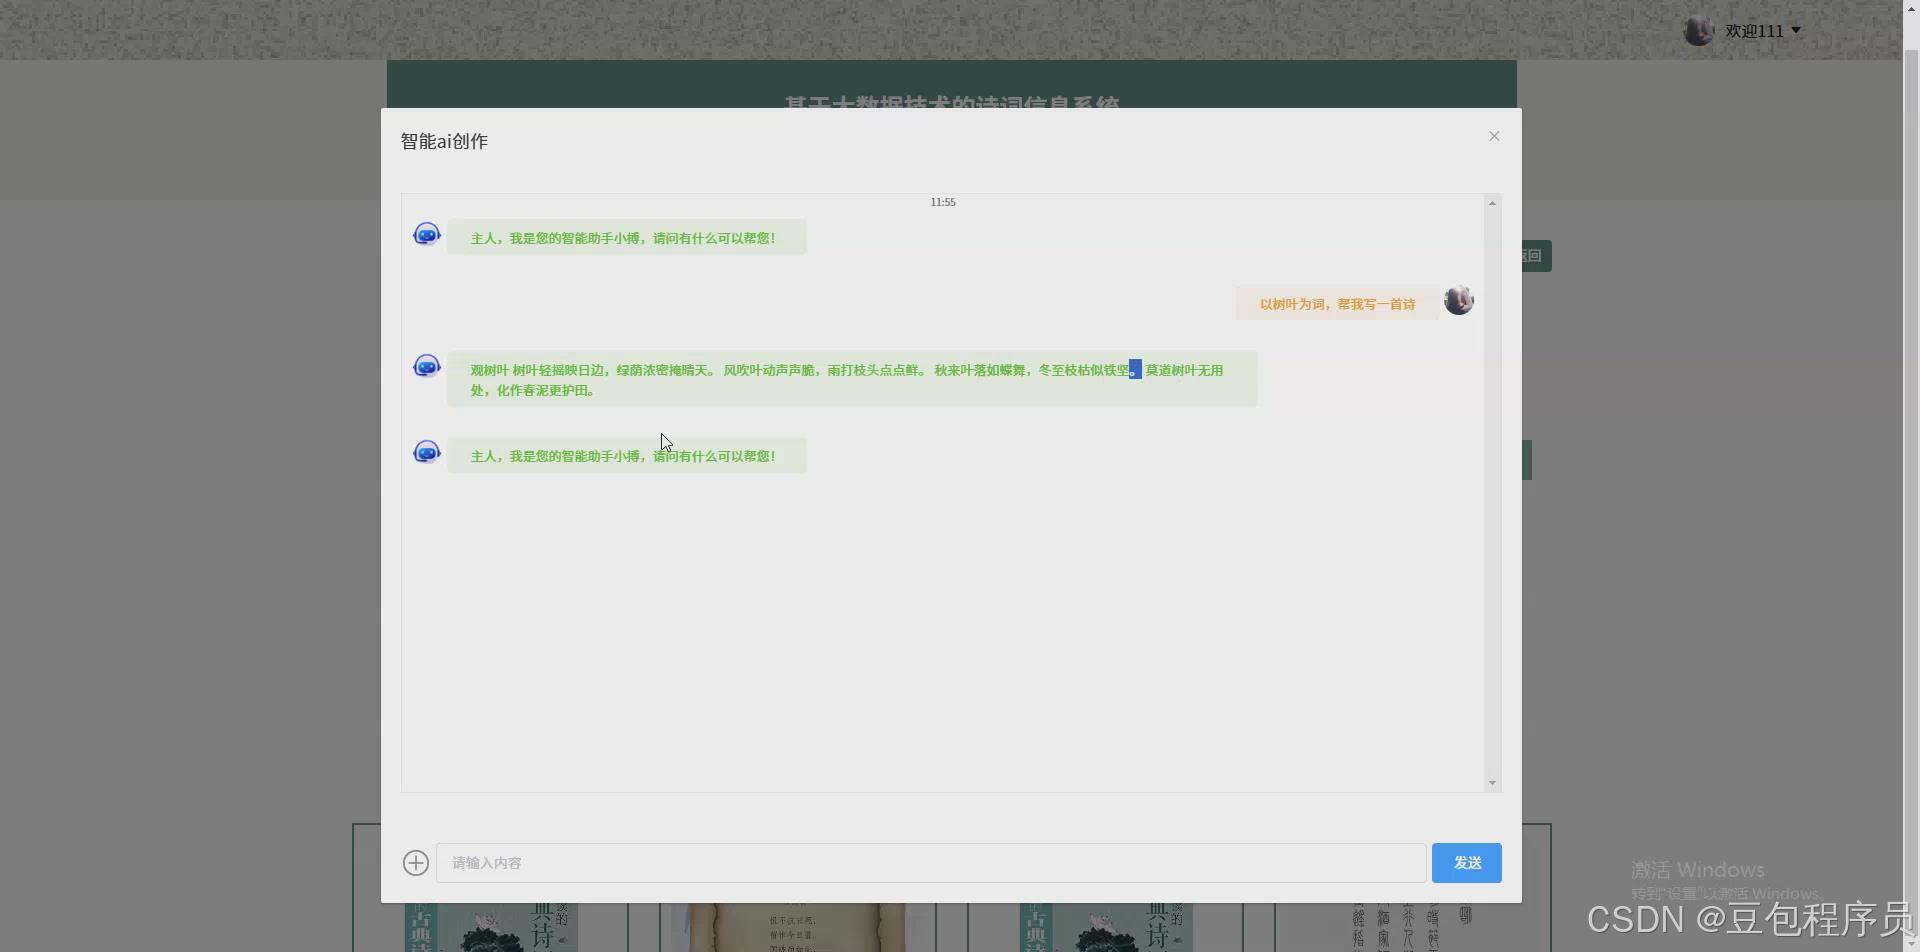Viewport: 1920px width, 952px height.
Task: Click the plus attachment icon beside input
Action: [416, 863]
